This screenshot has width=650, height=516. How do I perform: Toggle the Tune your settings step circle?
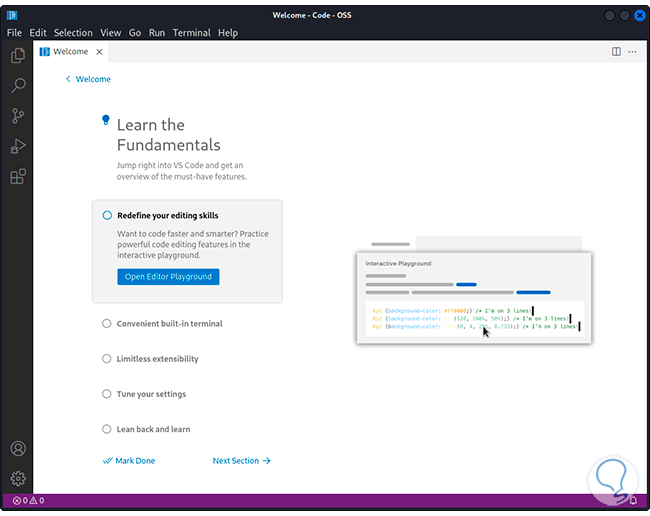tap(107, 394)
